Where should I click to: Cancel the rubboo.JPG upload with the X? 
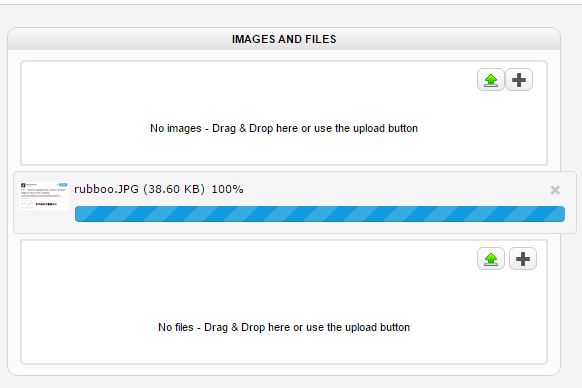(x=555, y=190)
